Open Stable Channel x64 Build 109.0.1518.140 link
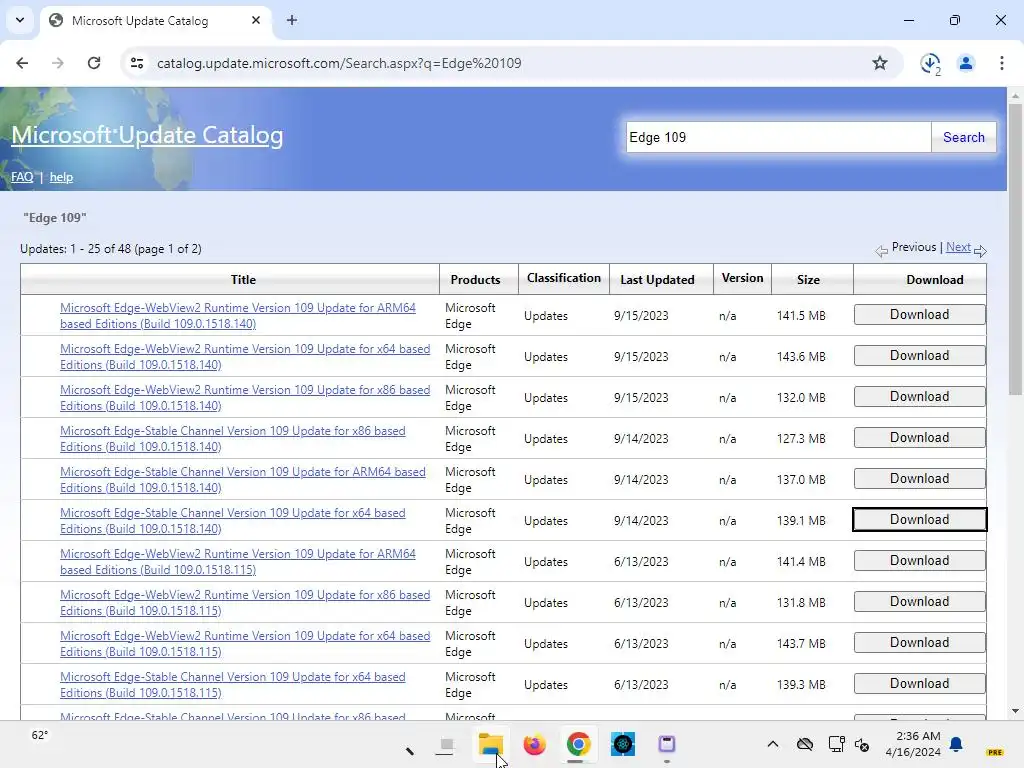 click(232, 520)
